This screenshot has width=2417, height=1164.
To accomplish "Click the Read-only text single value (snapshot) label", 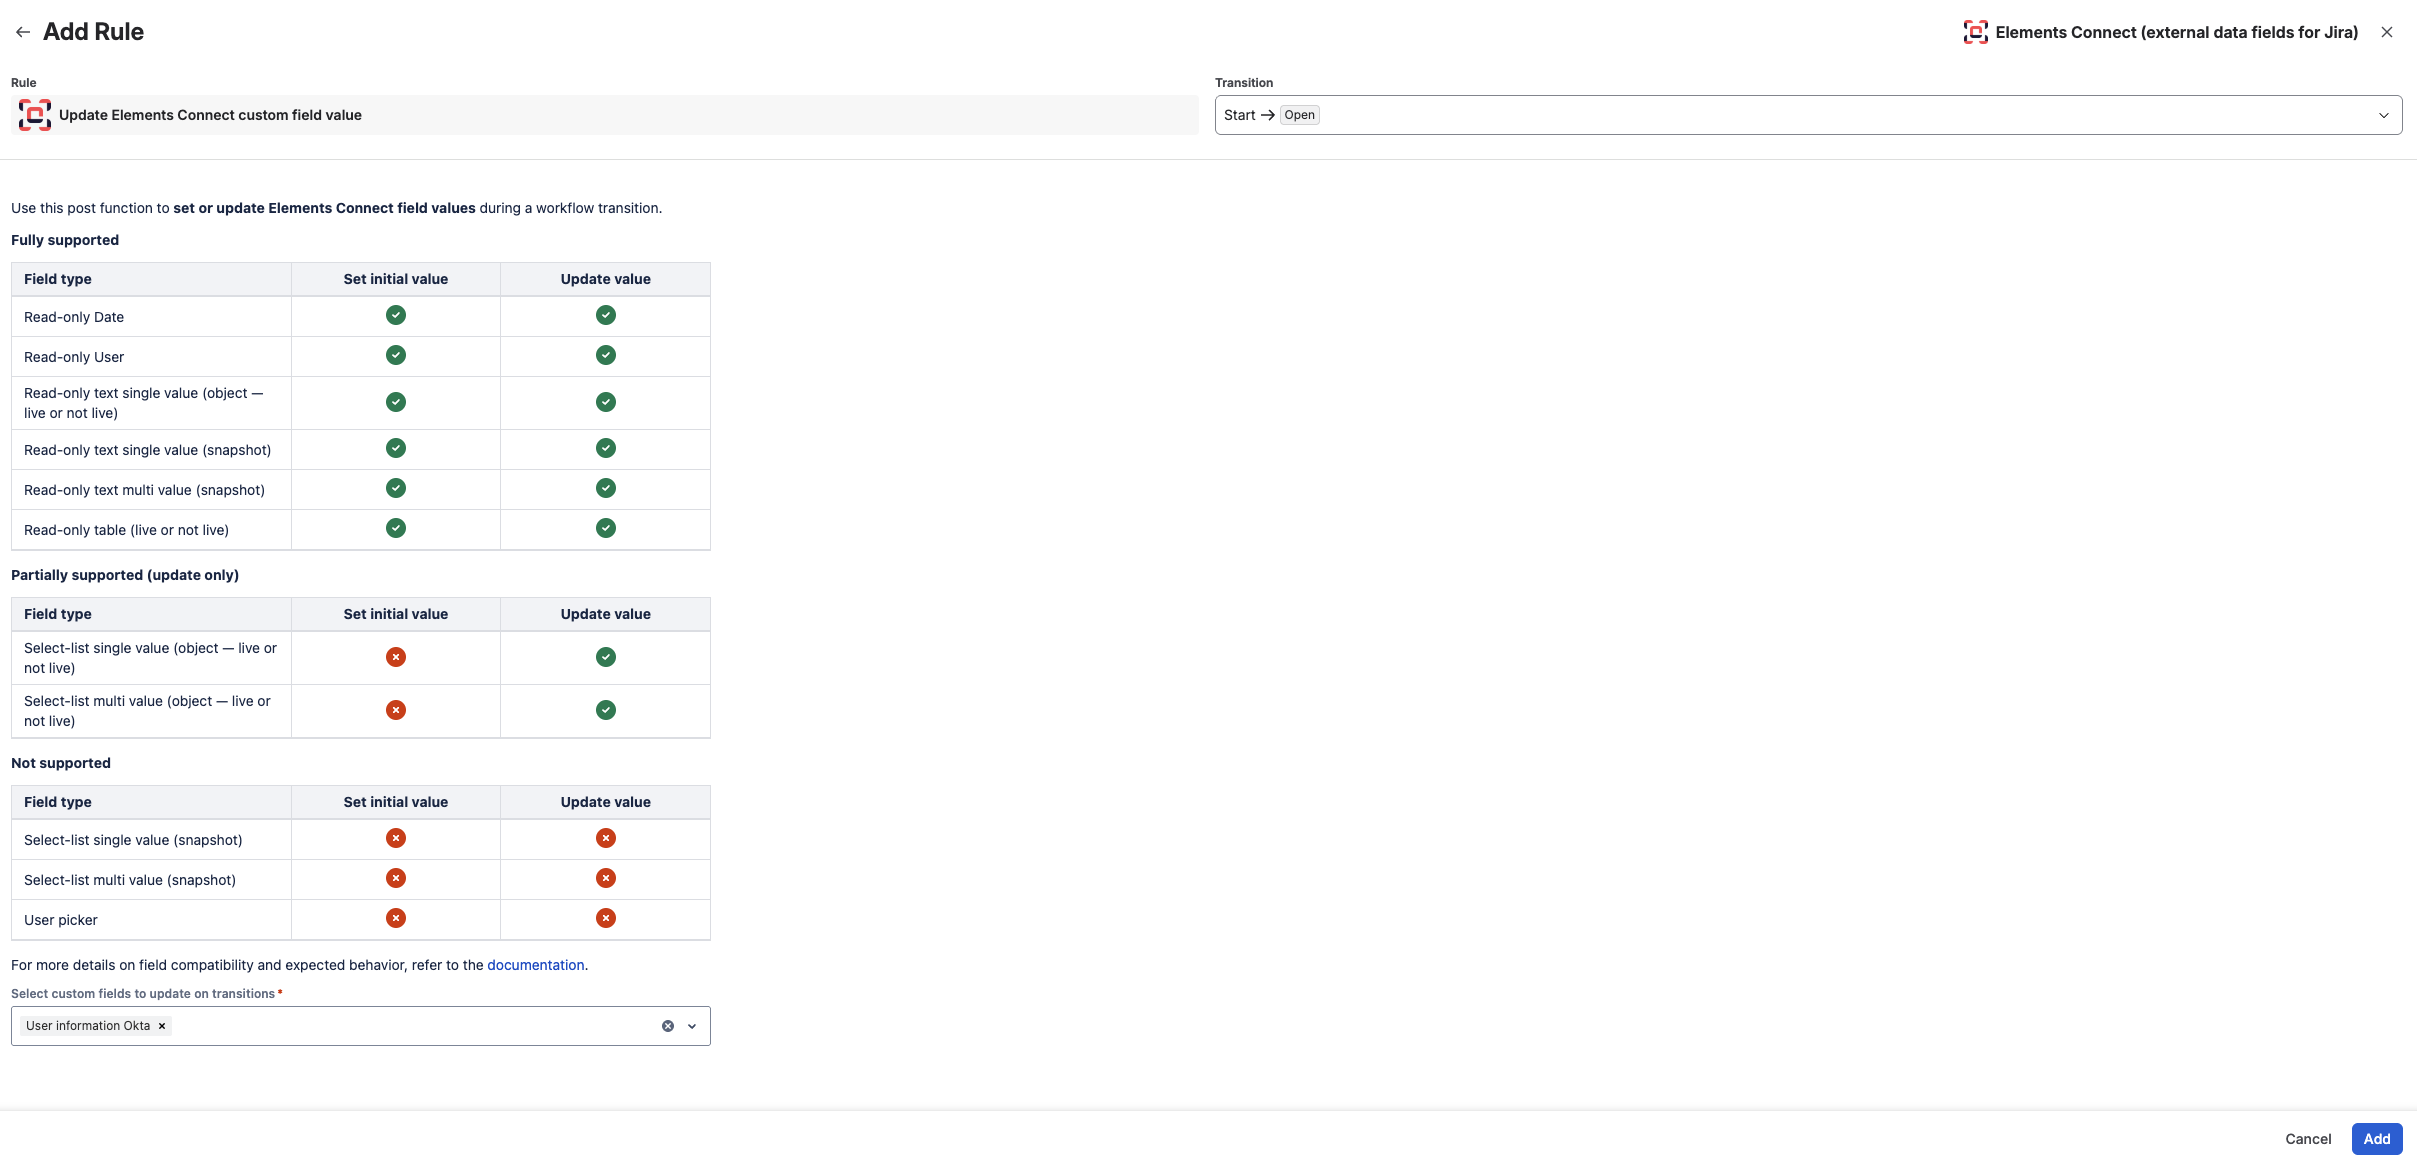I will coord(148,450).
